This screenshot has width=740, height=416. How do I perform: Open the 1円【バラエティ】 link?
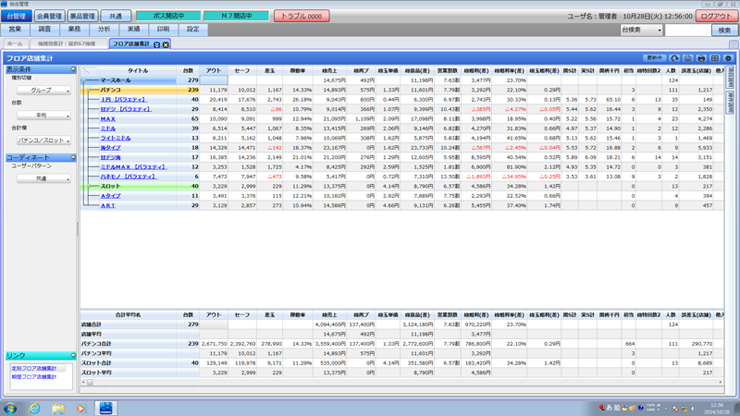(x=124, y=100)
